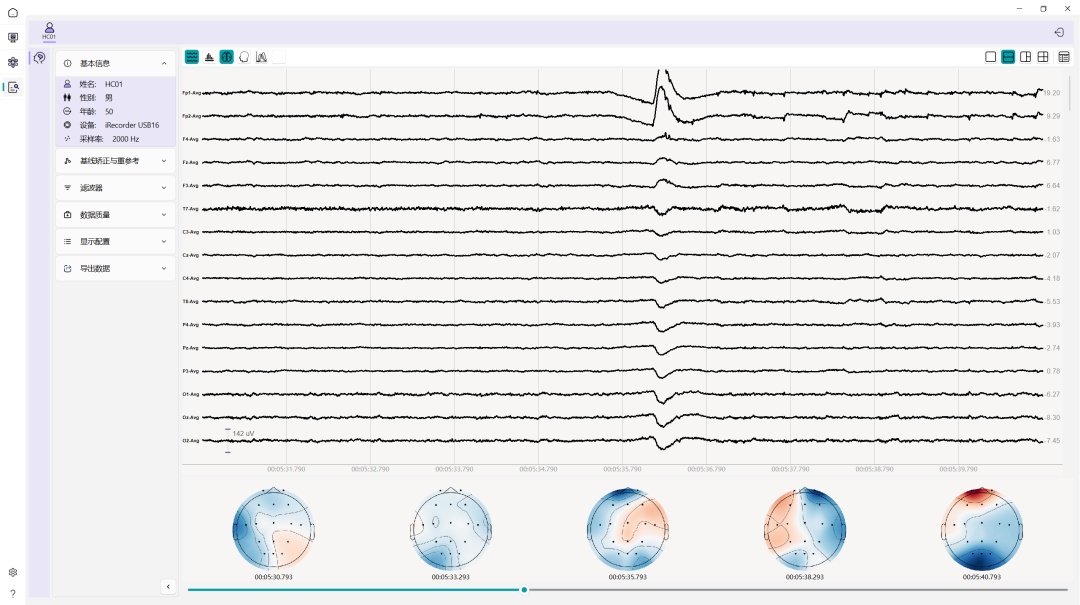Click the spectrum peak icon in toolbar
1080x605 pixels.
[x=209, y=57]
